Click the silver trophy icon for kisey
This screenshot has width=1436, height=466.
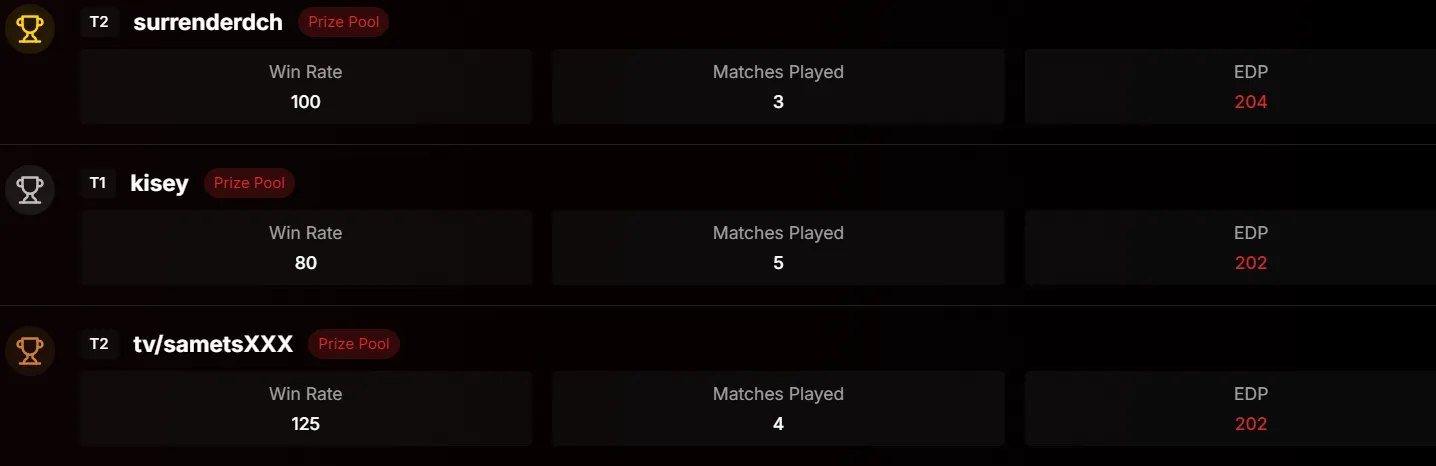(x=30, y=190)
